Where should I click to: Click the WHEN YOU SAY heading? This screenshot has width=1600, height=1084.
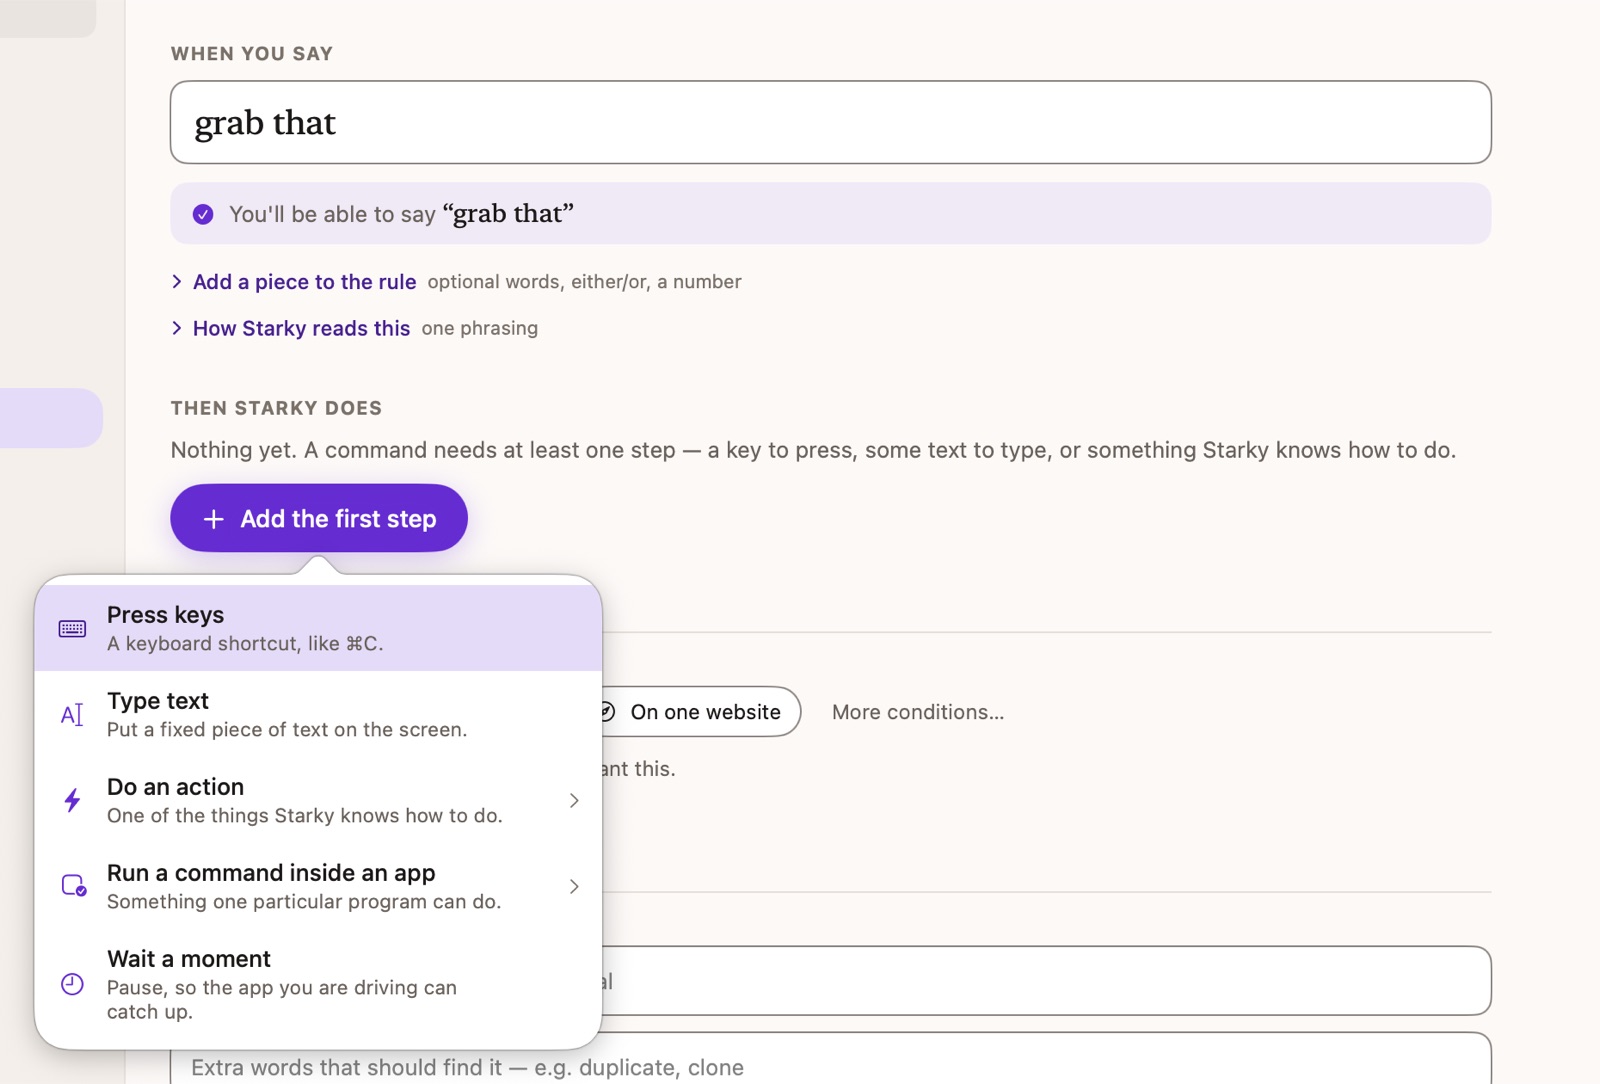(252, 54)
